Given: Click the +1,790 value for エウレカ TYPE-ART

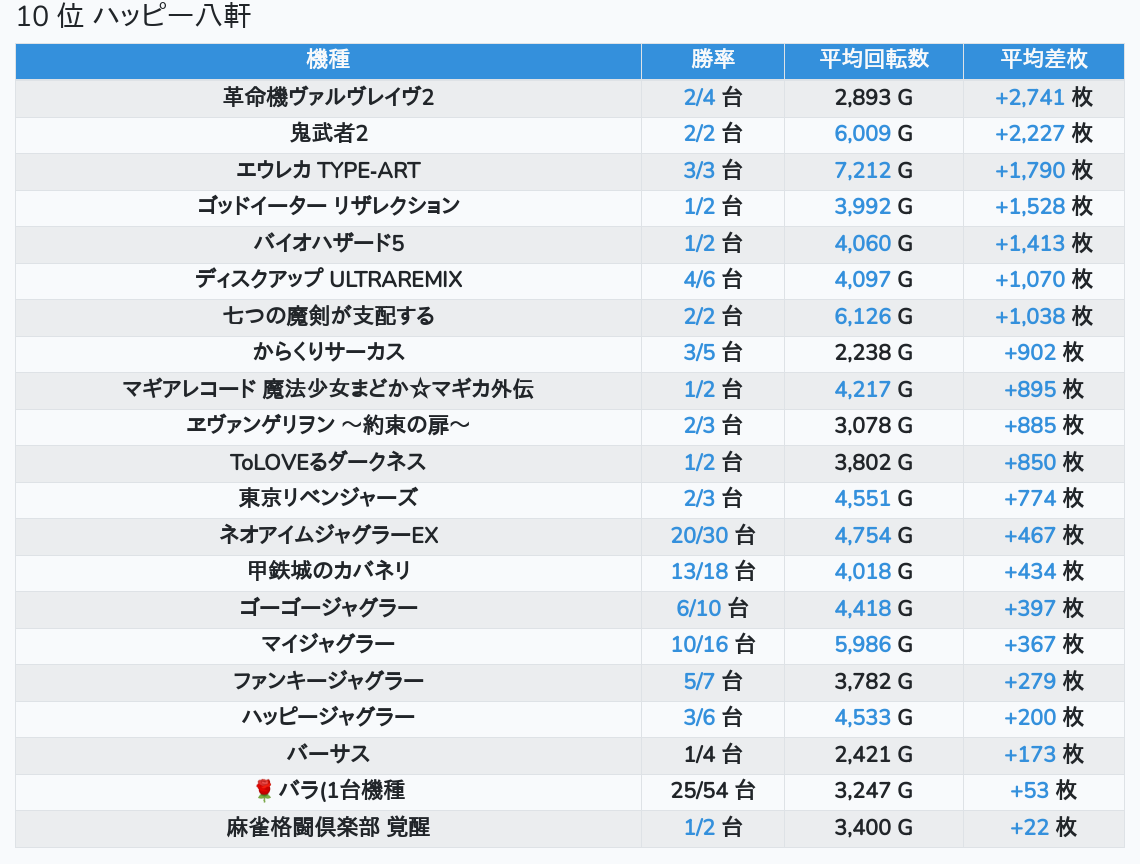Looking at the screenshot, I should 1029,170.
